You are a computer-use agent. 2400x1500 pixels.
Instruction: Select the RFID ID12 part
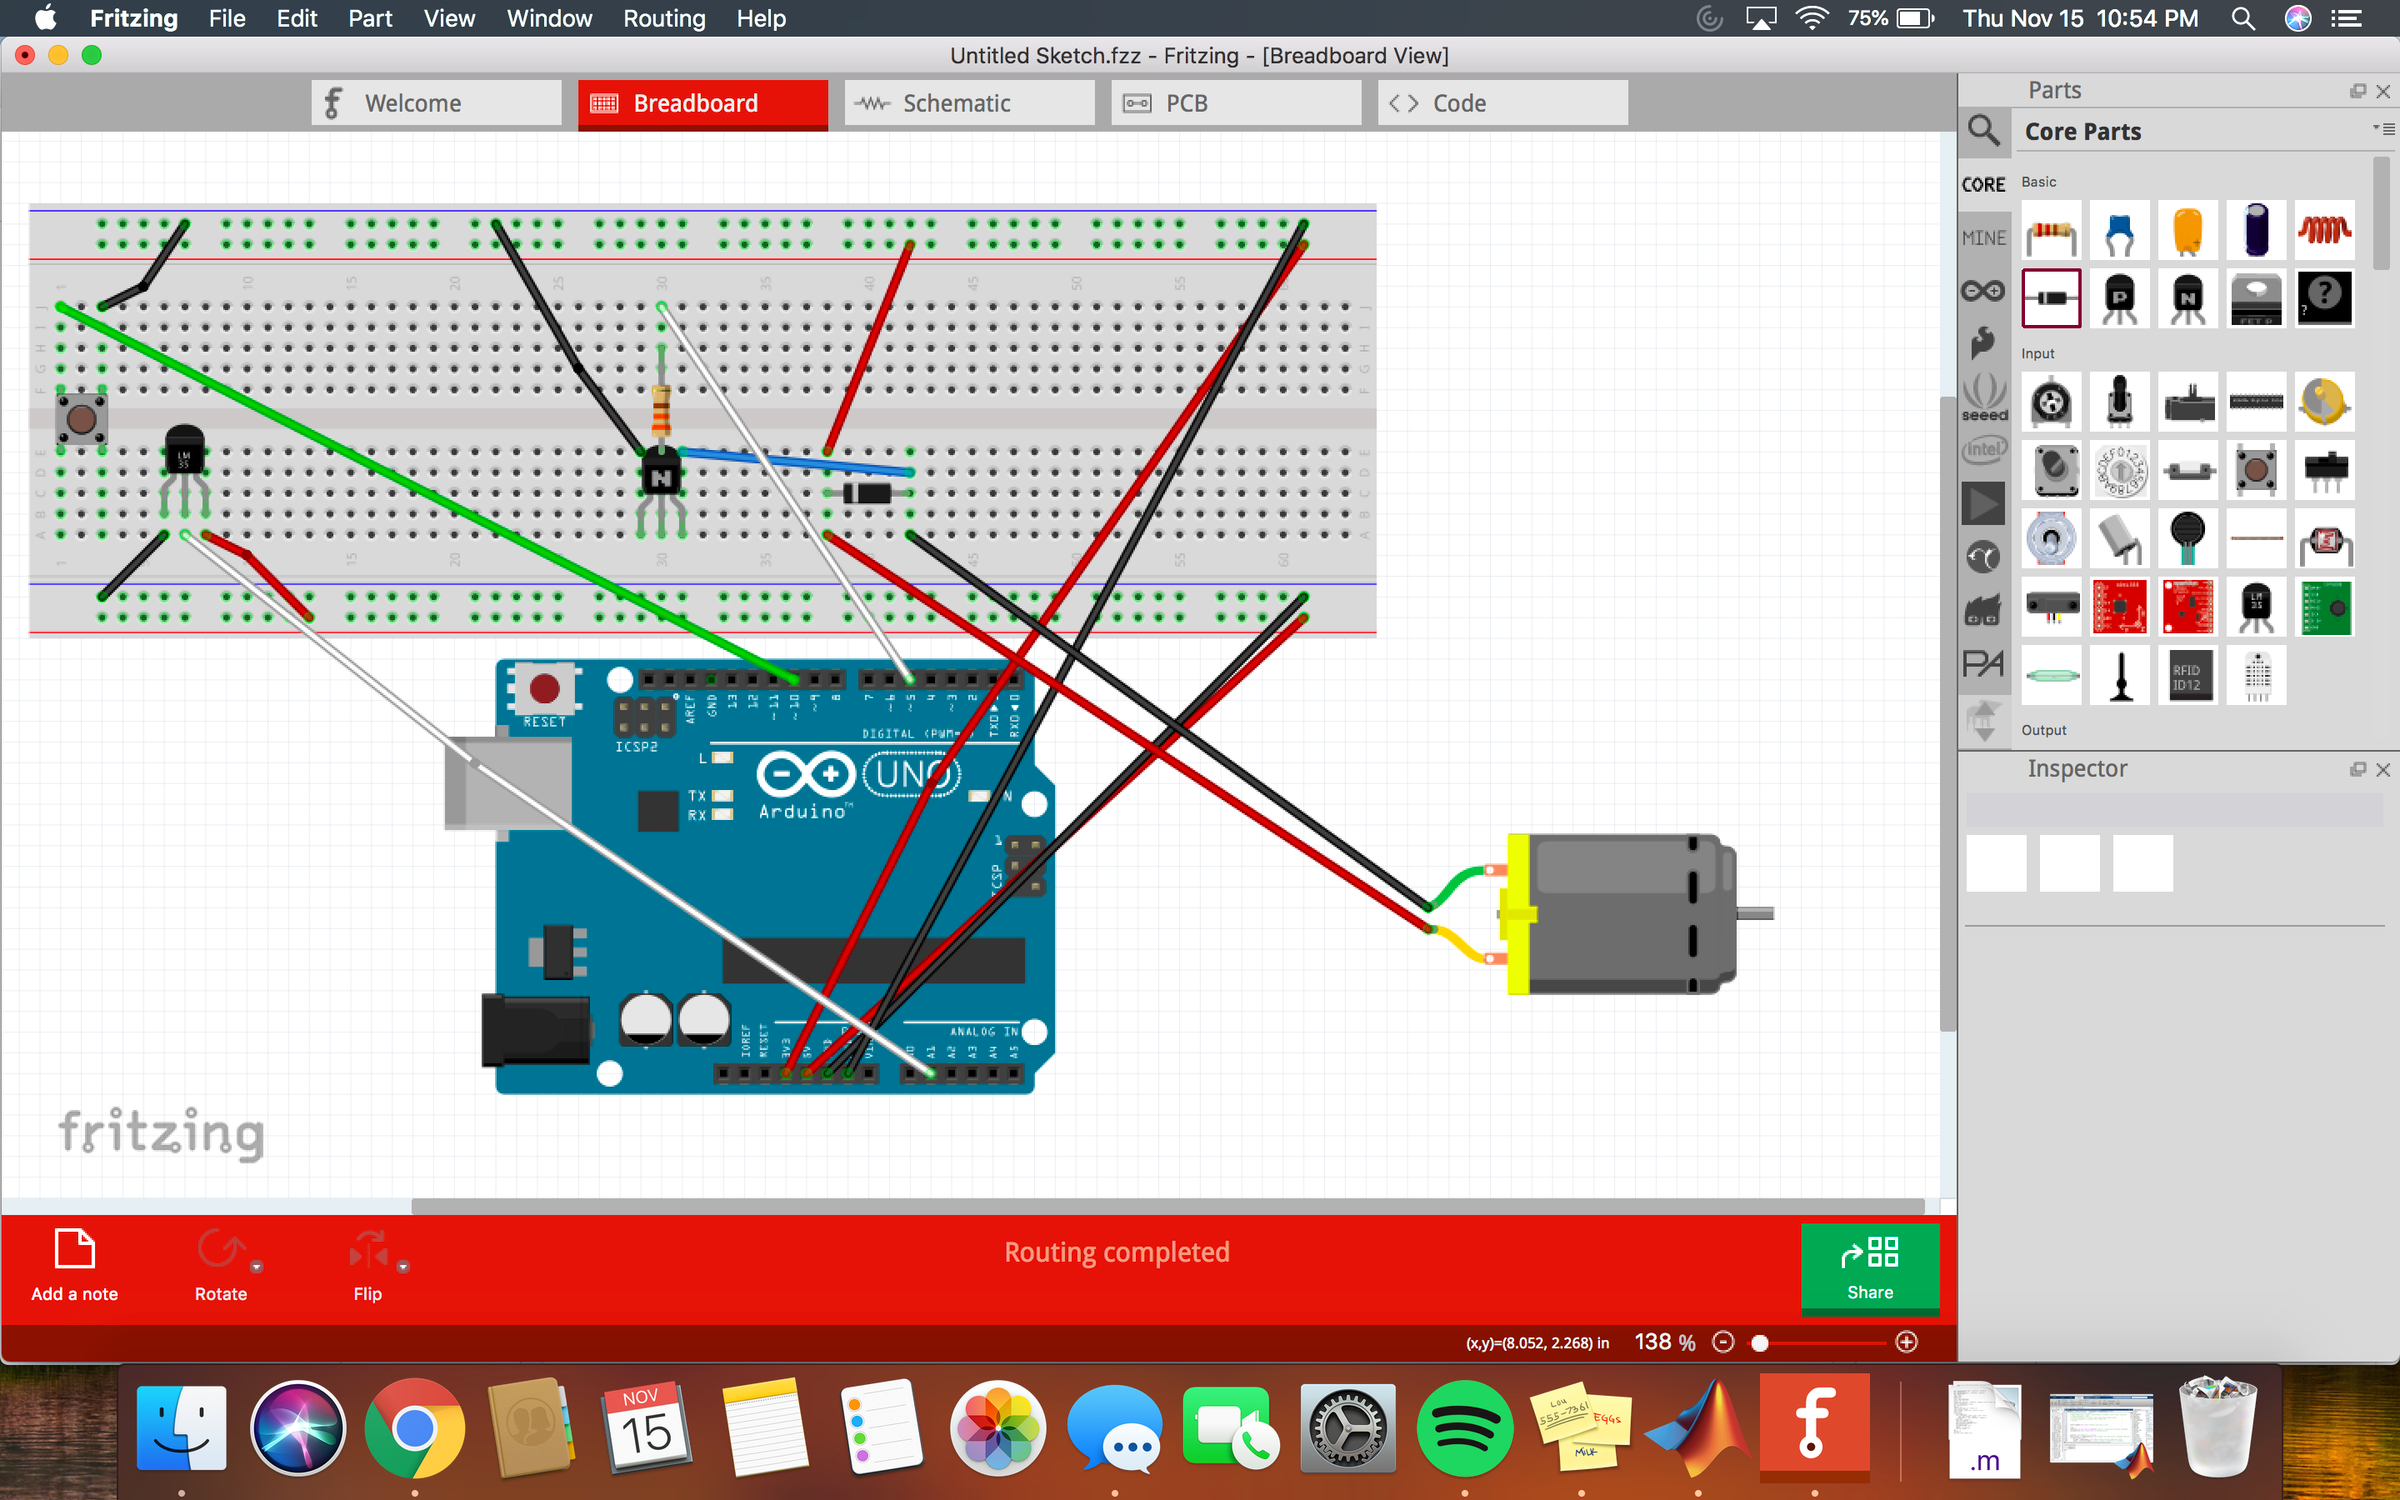click(x=2189, y=675)
